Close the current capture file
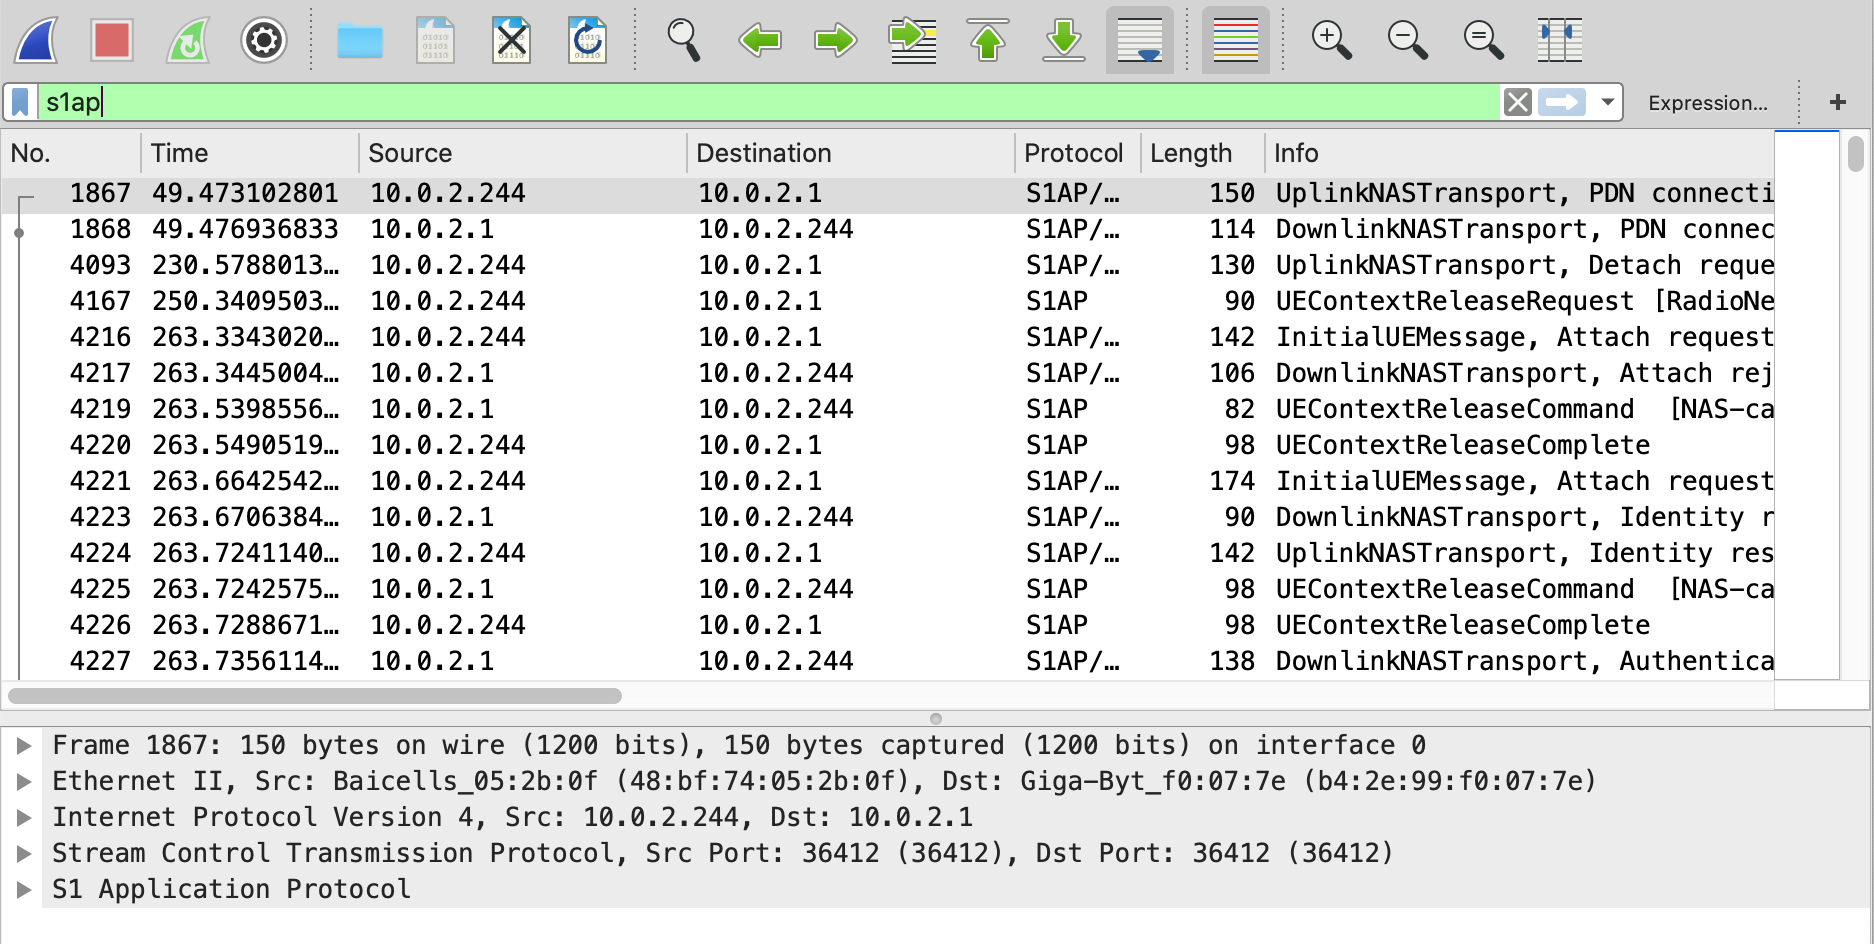1874x944 pixels. point(511,40)
